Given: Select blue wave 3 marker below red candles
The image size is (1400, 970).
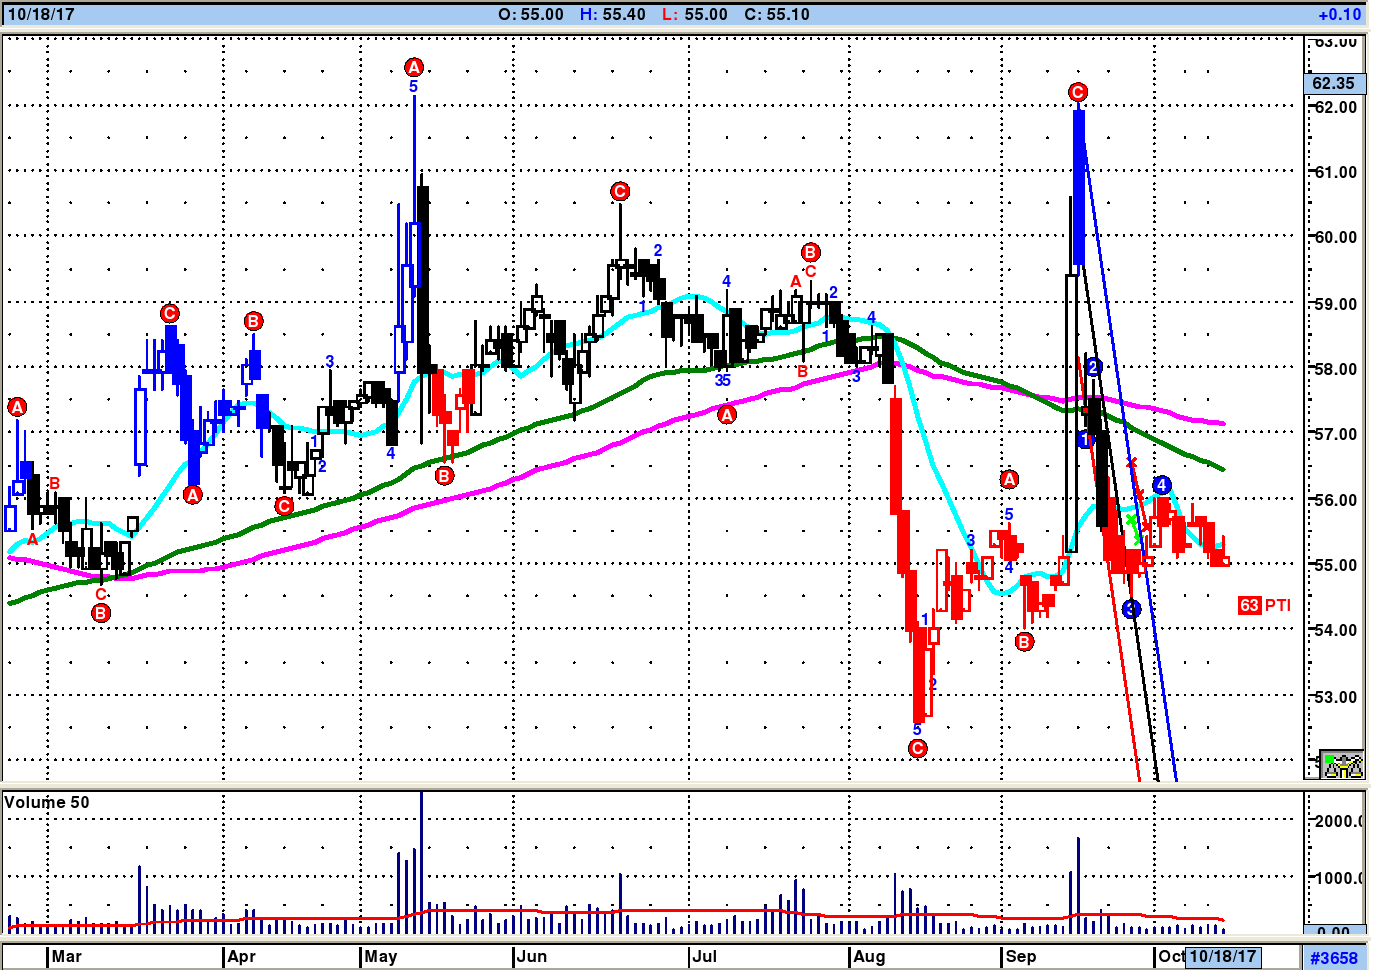Looking at the screenshot, I should (1131, 609).
